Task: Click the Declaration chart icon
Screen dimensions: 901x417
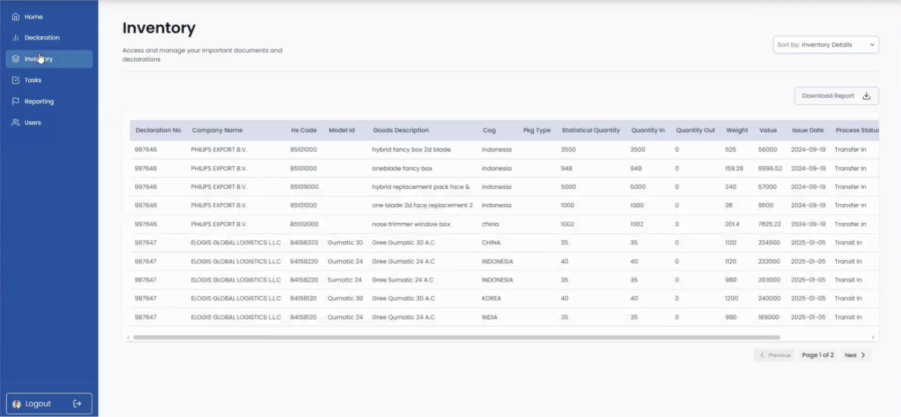Action: click(x=15, y=38)
